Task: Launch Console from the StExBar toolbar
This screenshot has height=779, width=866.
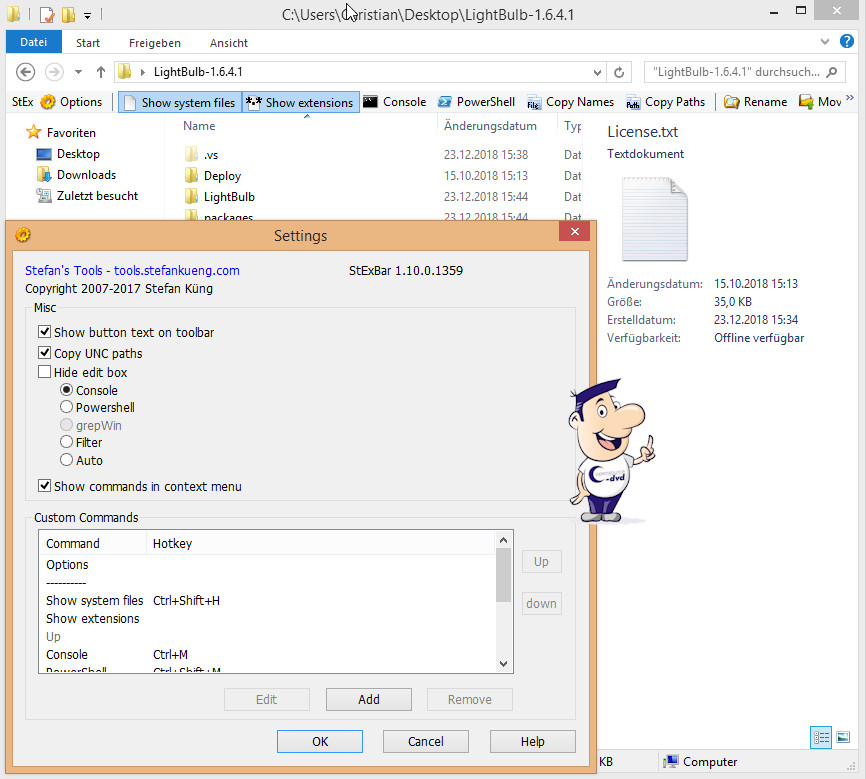Action: point(394,102)
